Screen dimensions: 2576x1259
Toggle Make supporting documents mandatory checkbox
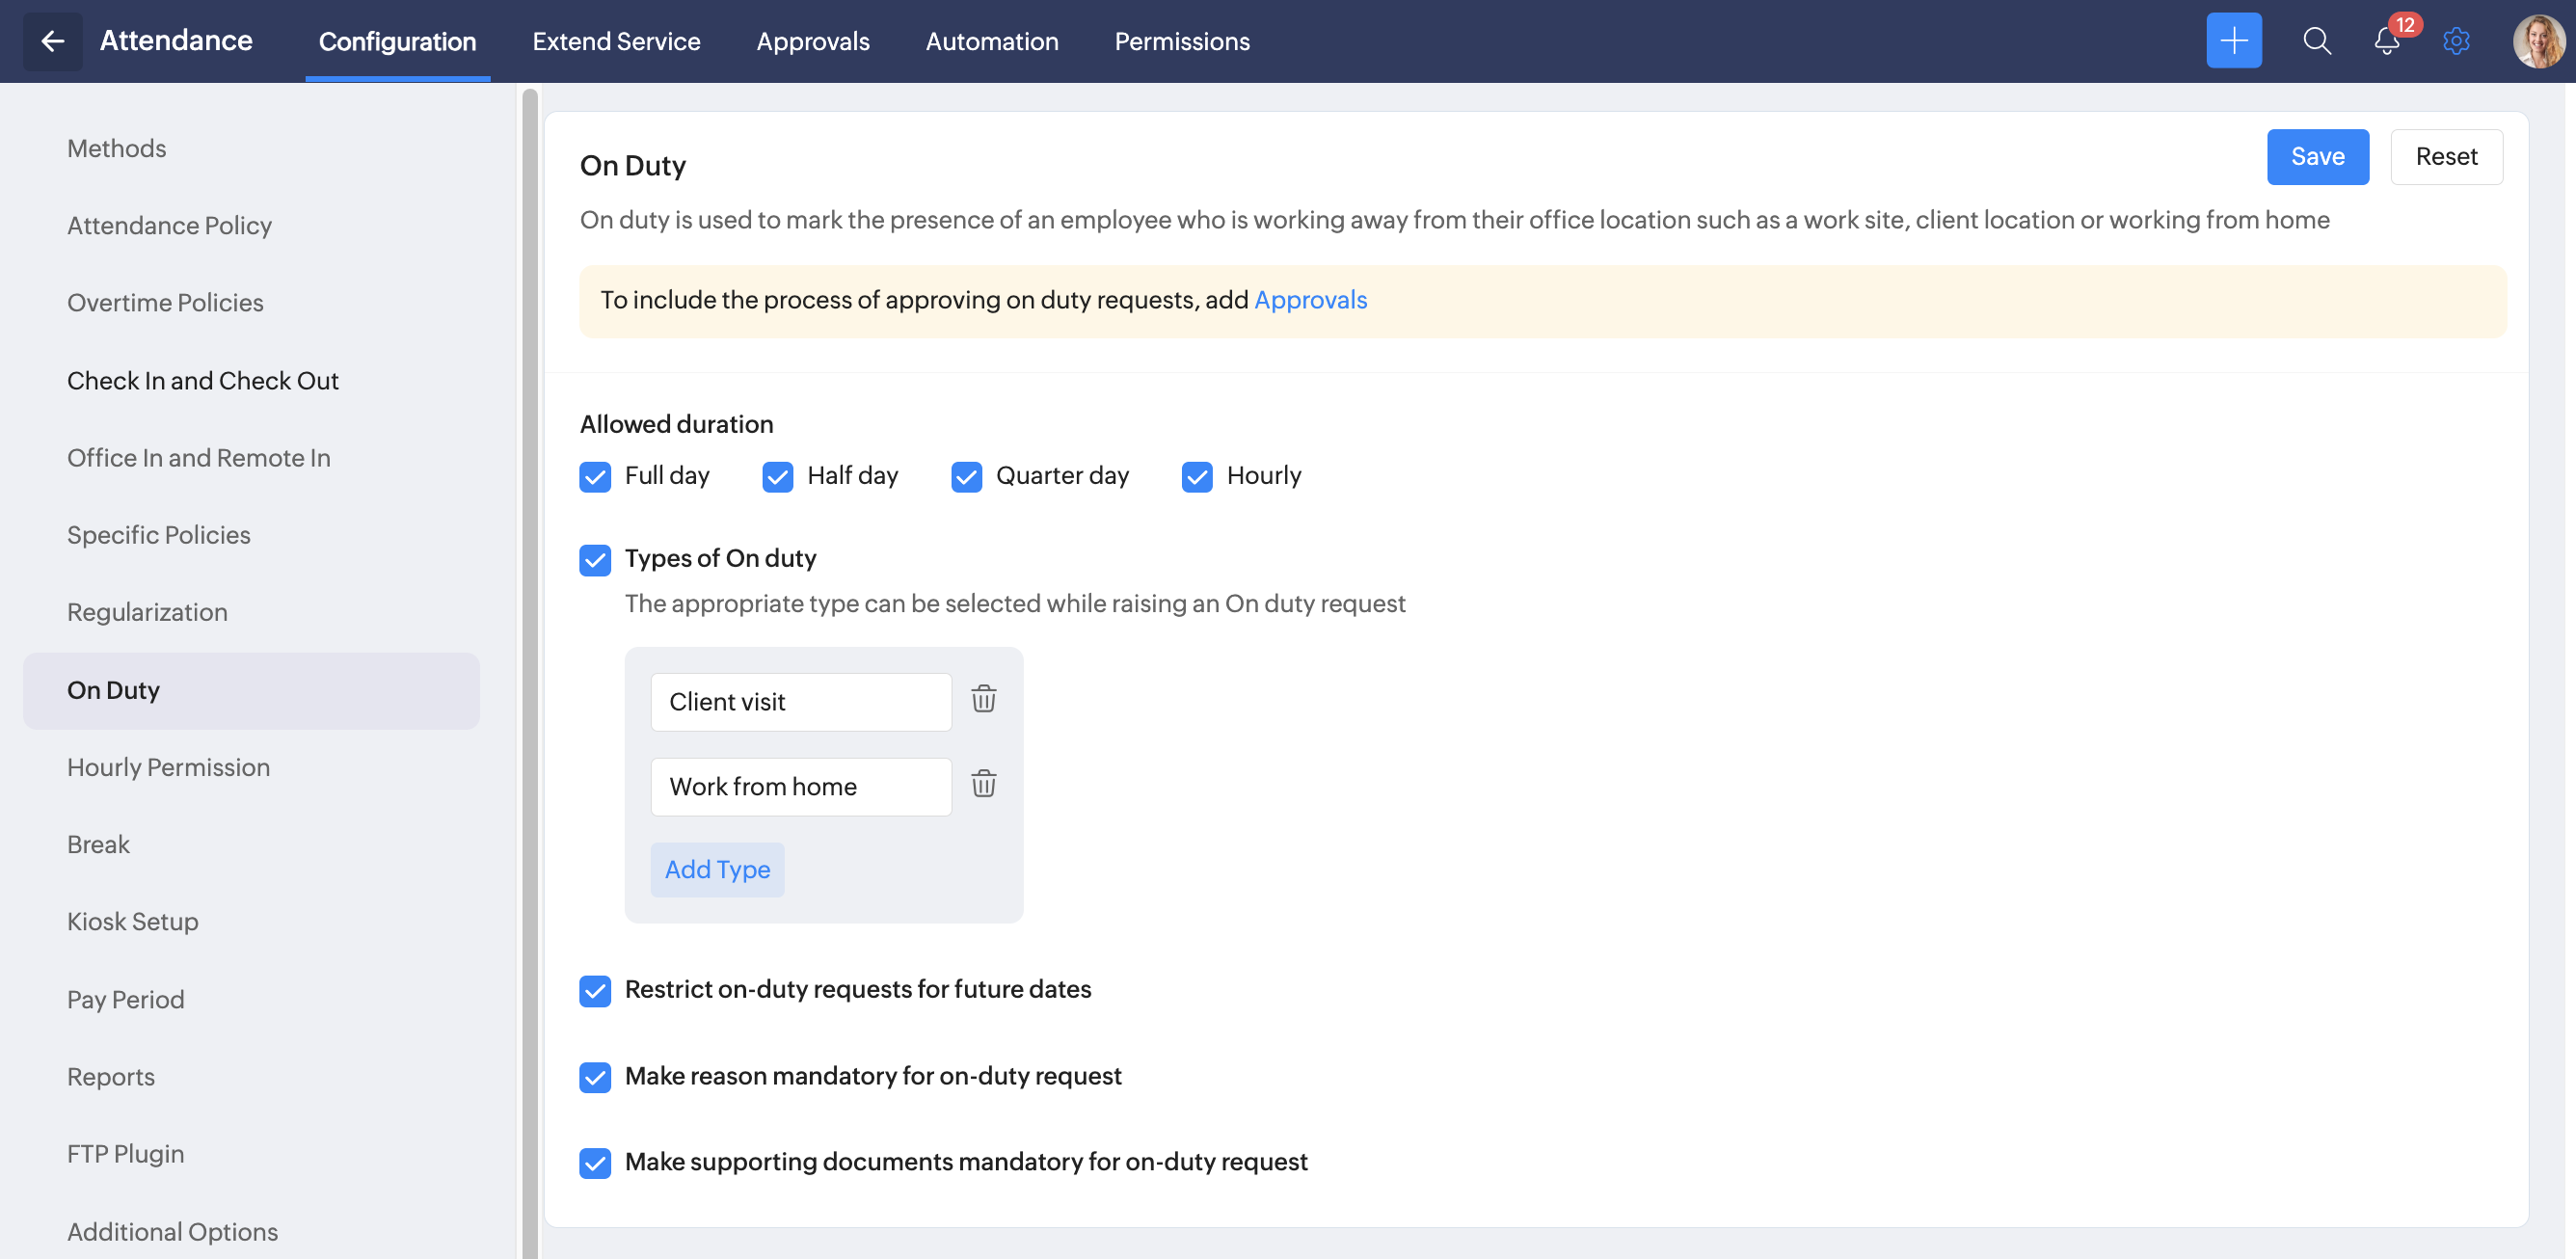(x=595, y=1163)
